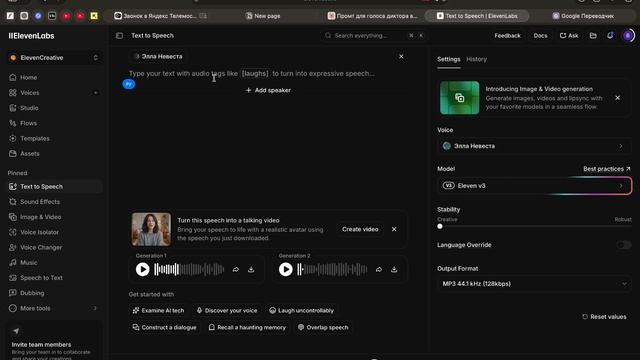
Task: Share Generation 2 audio
Action: pos(379,269)
